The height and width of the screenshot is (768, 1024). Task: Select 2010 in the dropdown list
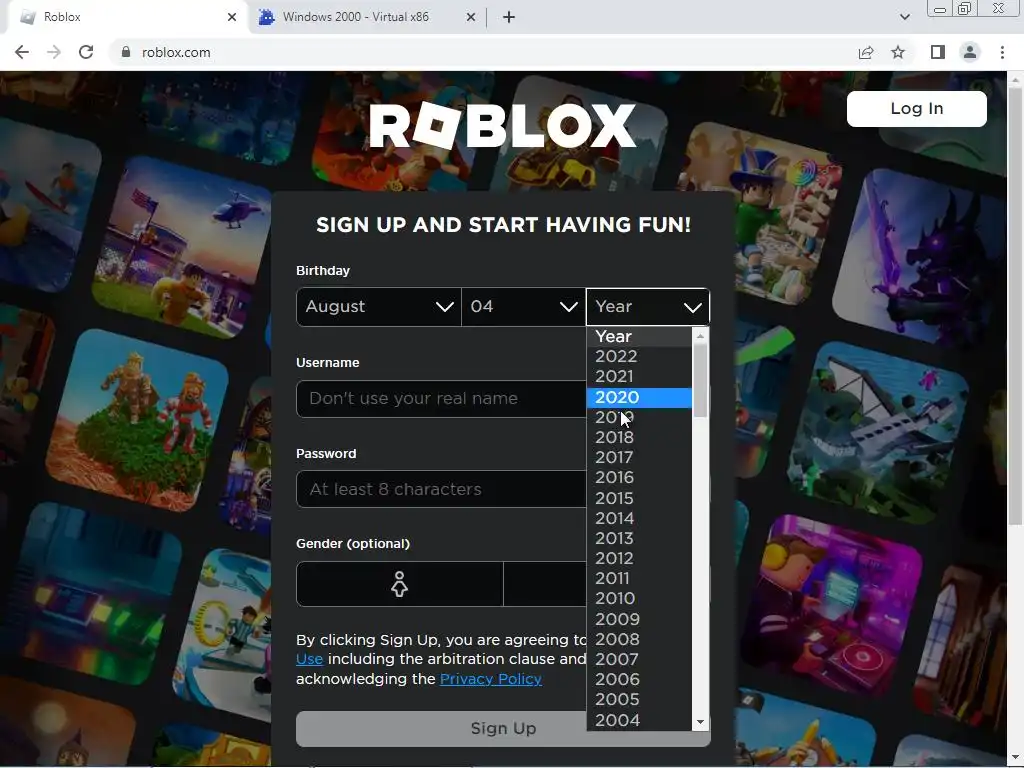click(x=639, y=599)
